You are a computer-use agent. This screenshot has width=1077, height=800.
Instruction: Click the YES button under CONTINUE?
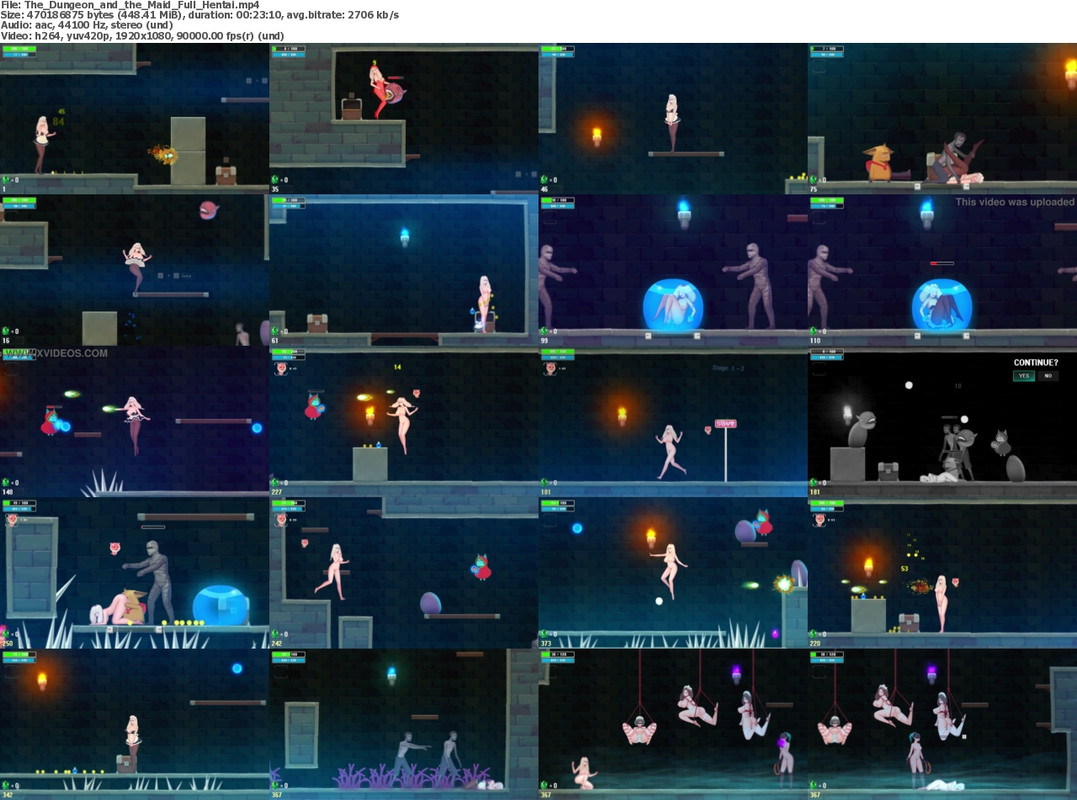pyautogui.click(x=1023, y=376)
